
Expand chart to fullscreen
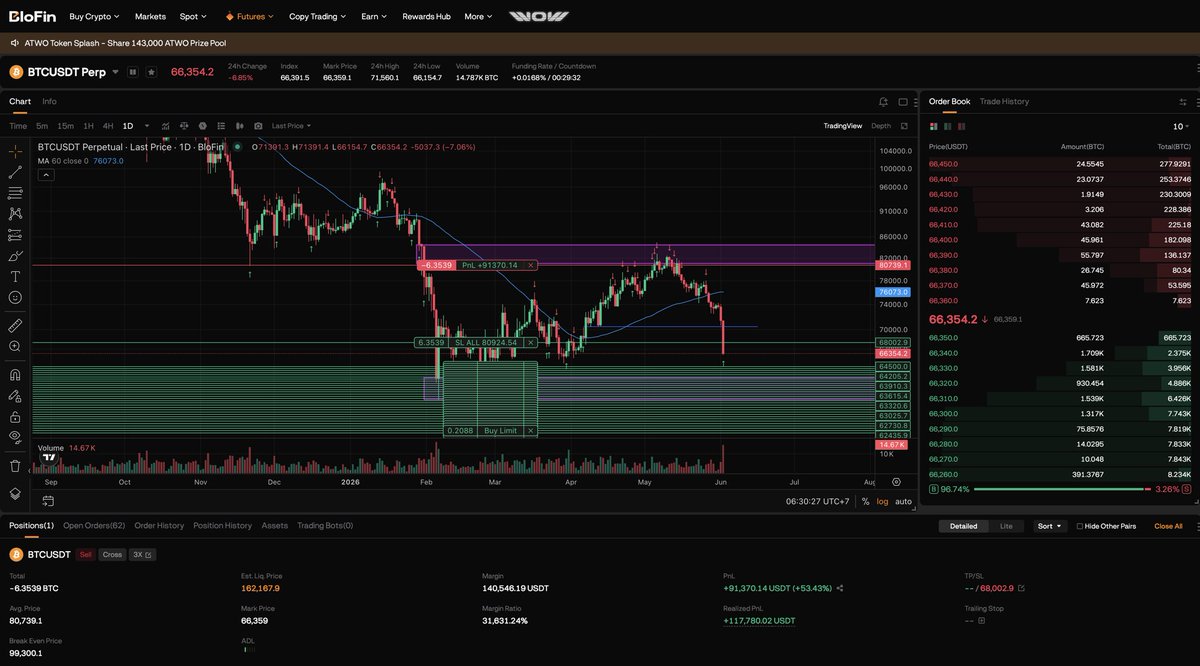(904, 126)
